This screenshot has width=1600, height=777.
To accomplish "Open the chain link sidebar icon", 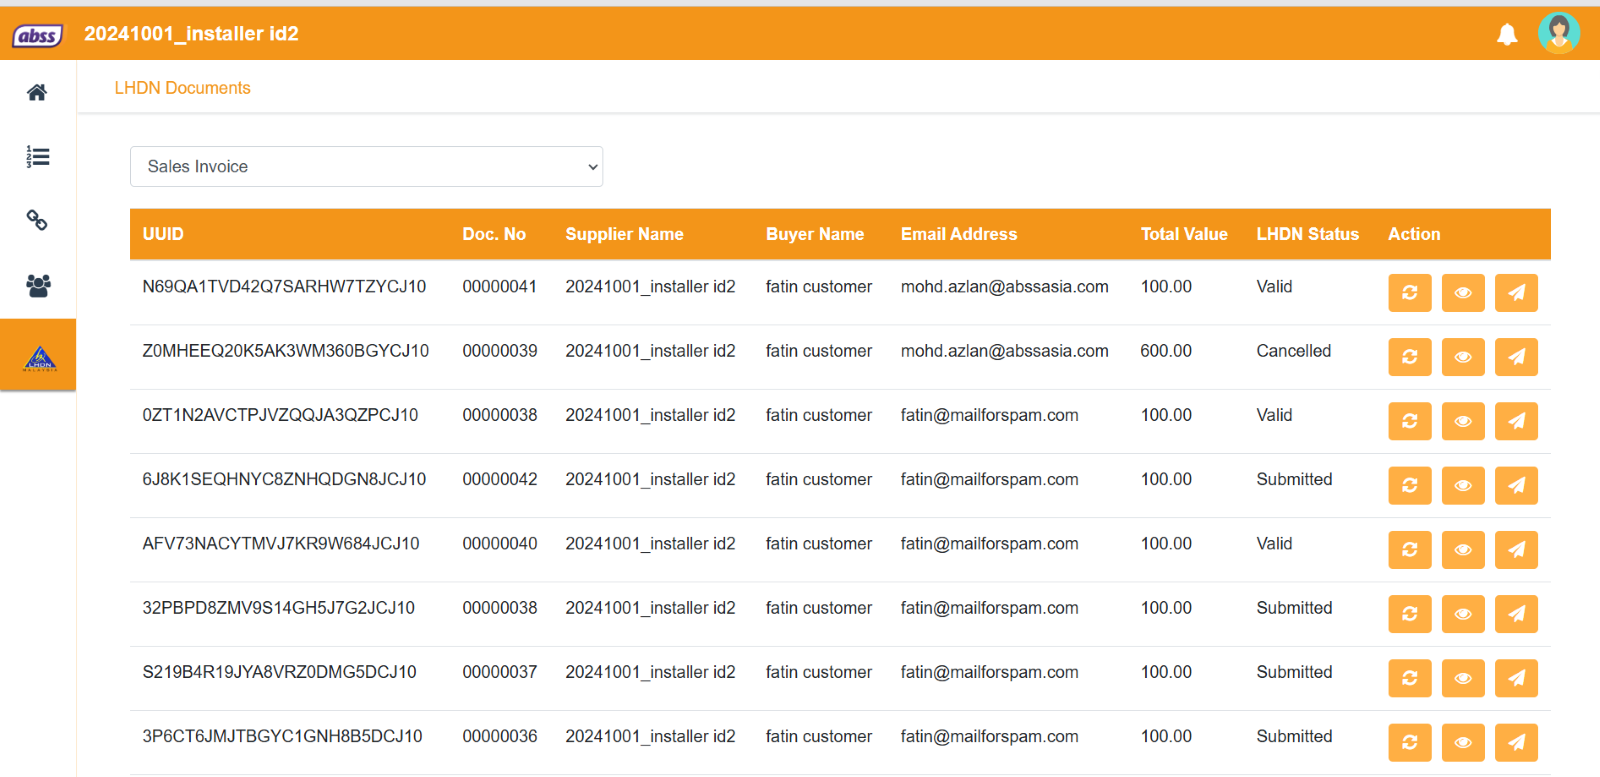I will tap(37, 221).
